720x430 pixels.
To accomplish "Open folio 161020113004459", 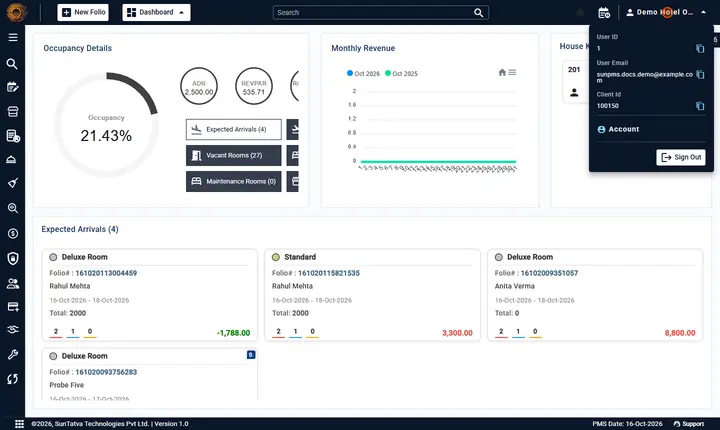I will (x=106, y=273).
